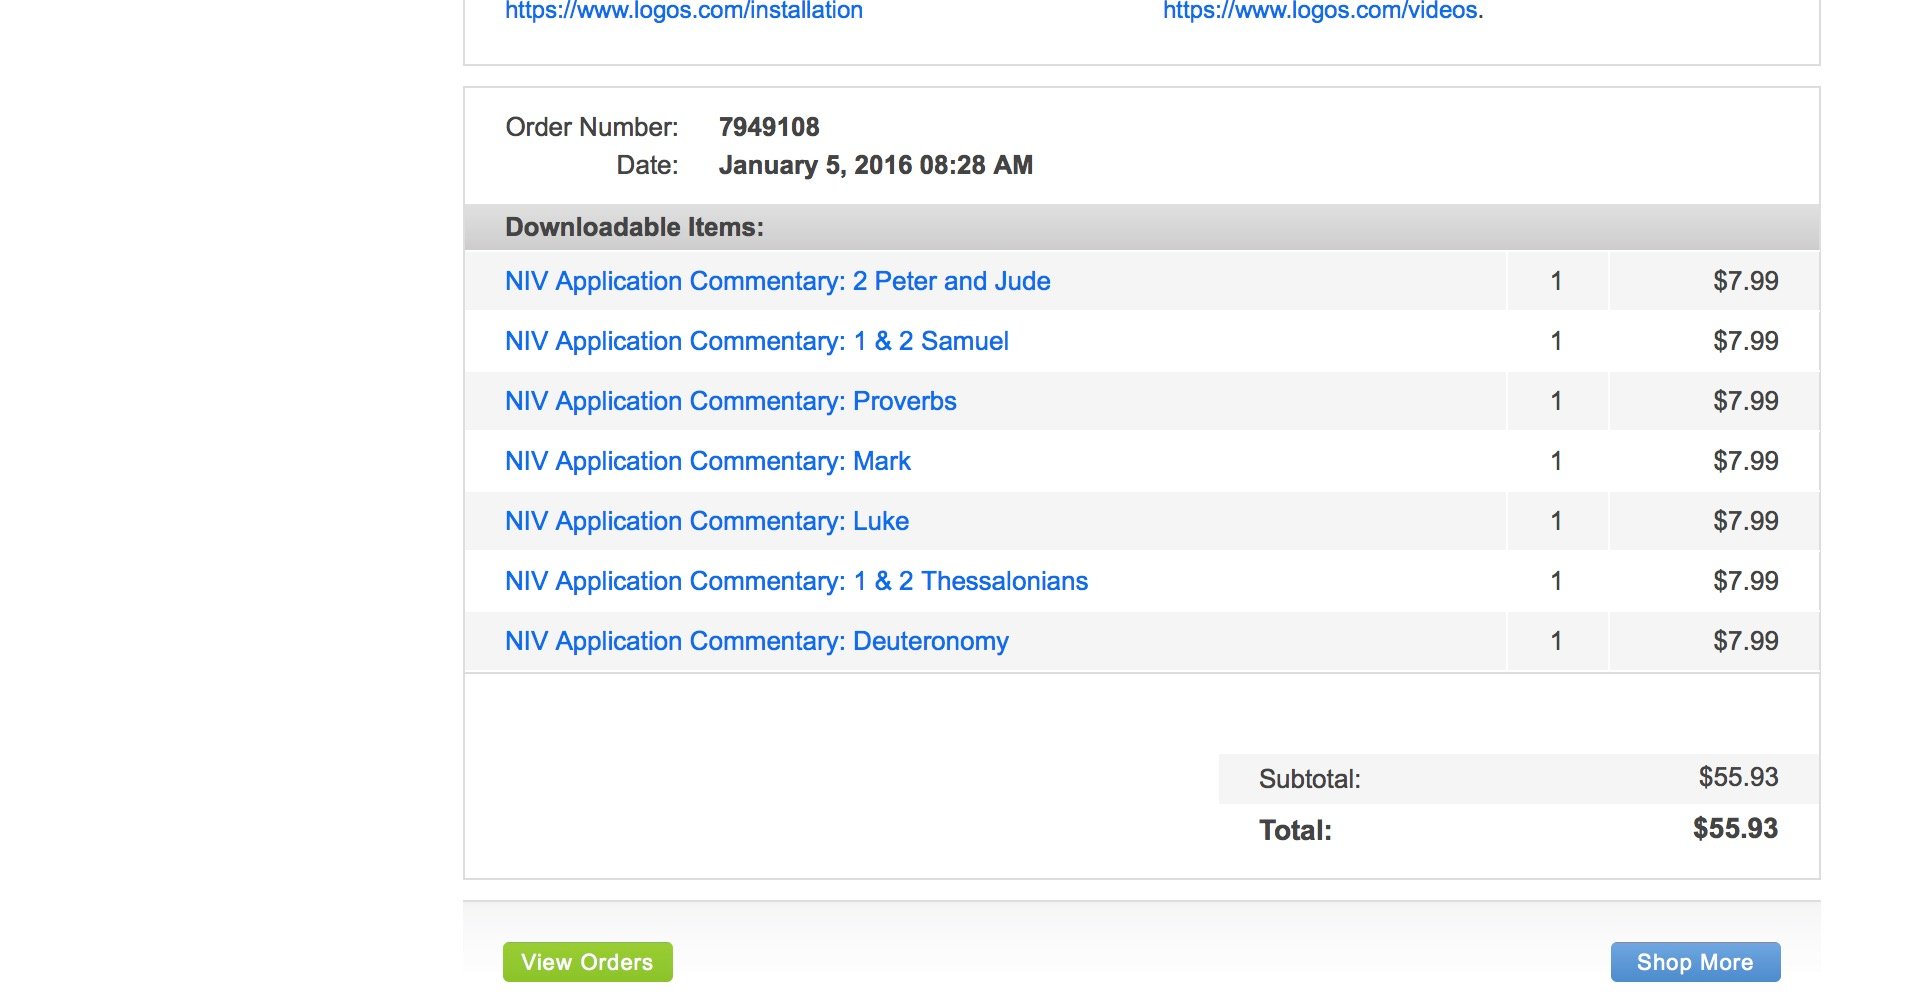Screen dimensions: 1908x1000
Task: Click the Order Number label
Action: click(x=591, y=127)
